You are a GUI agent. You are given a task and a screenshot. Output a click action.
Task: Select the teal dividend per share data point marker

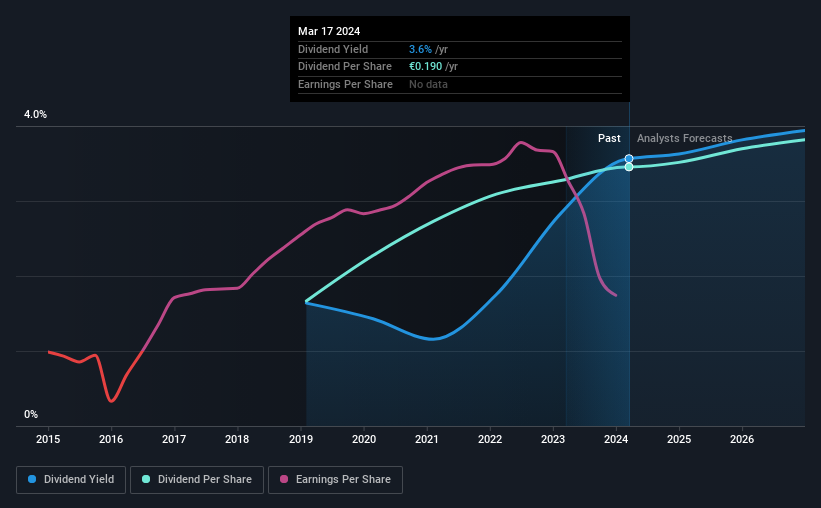[629, 167]
